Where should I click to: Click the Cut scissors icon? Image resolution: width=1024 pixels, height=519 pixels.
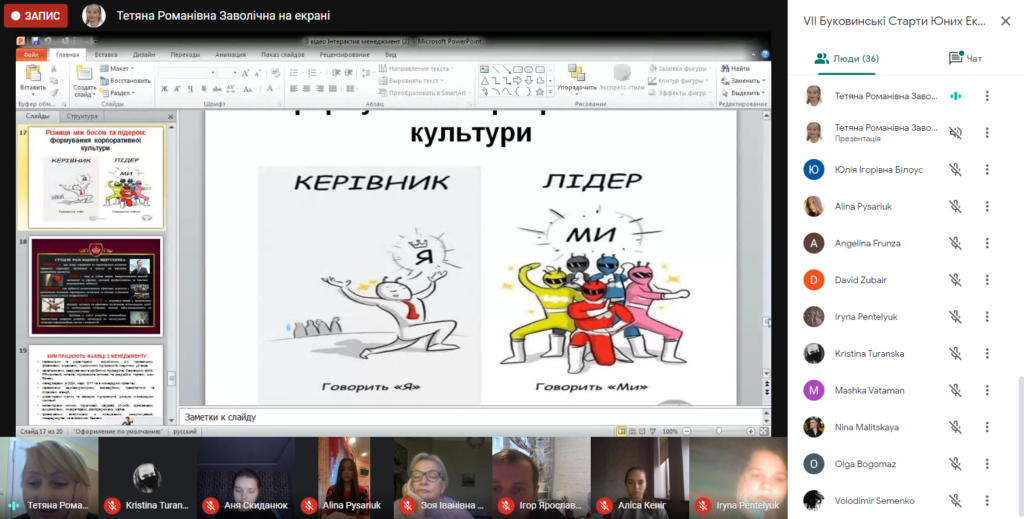click(x=54, y=69)
